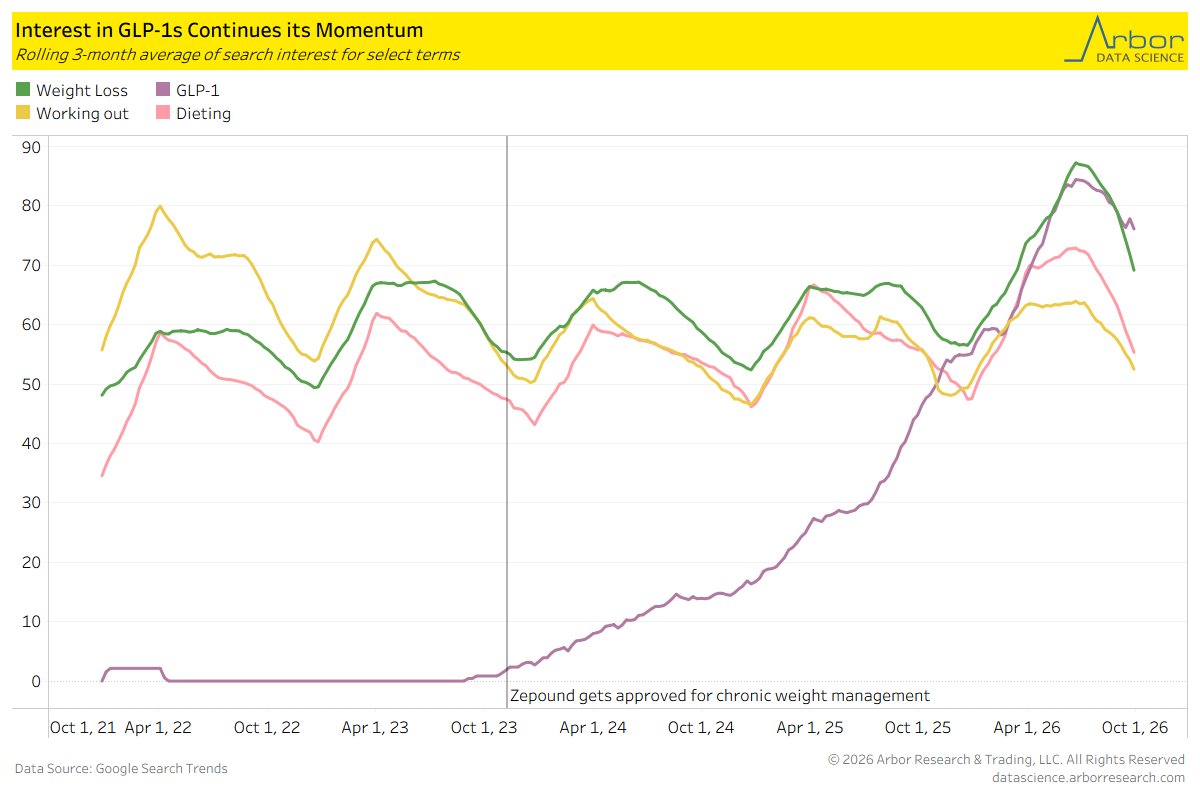Select the yellow Working out legend swatch
Screen dimensions: 1200x800
point(23,113)
